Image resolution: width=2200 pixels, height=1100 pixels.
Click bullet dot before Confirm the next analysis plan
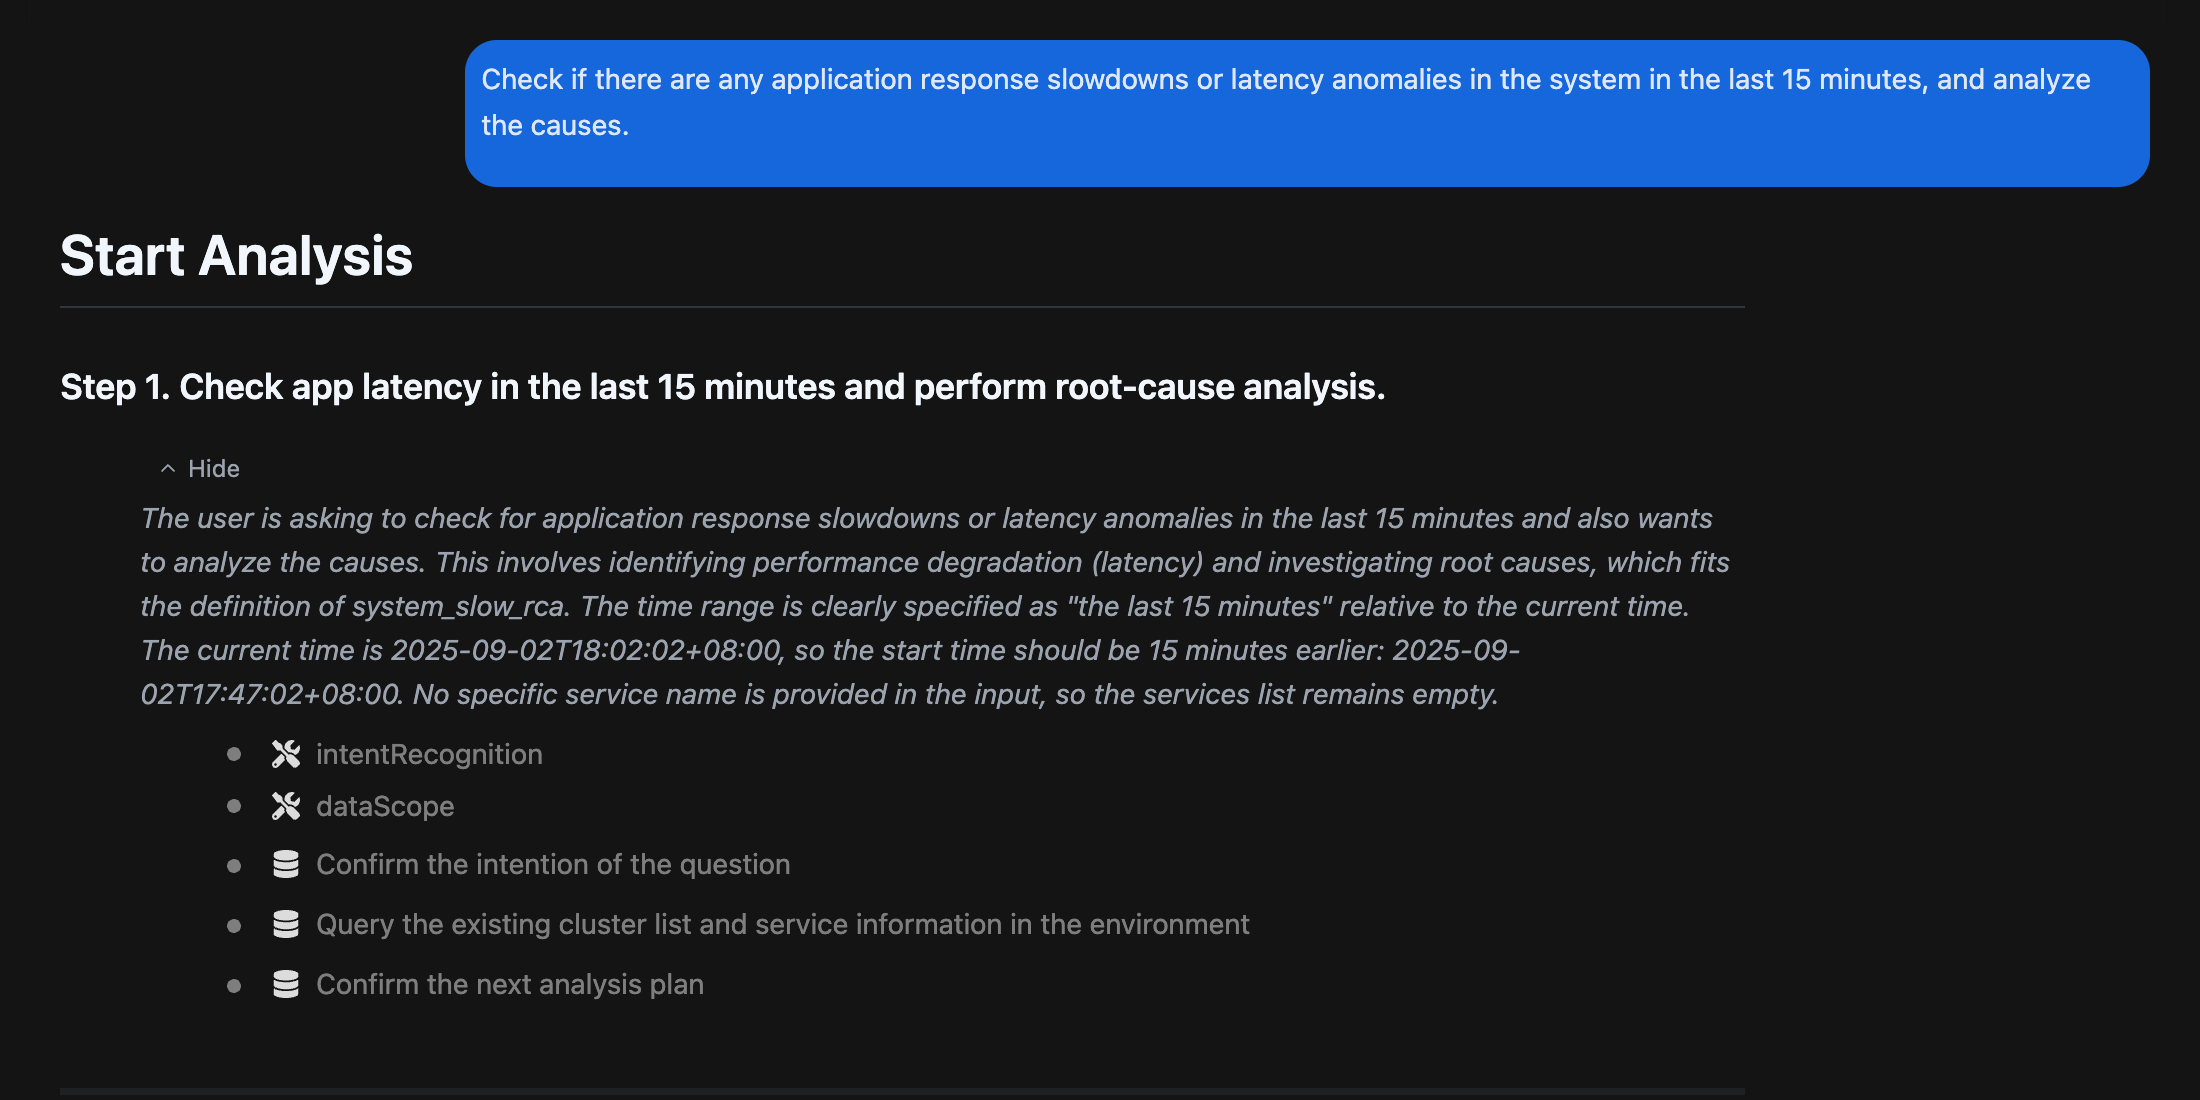234,986
